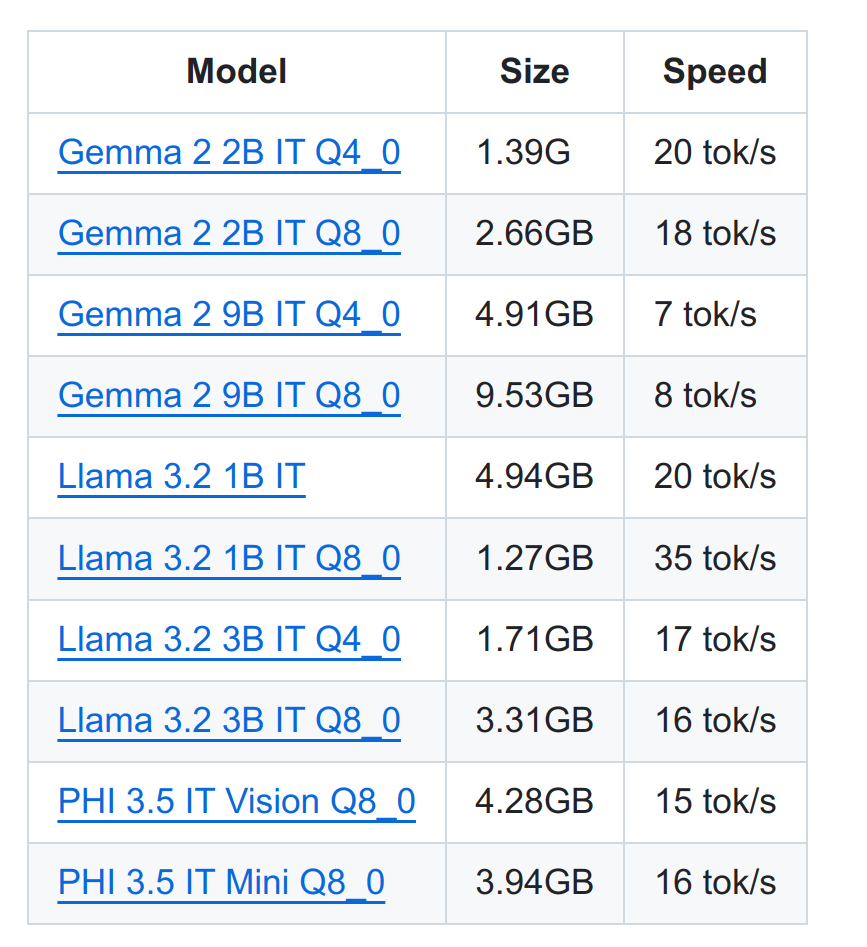Open the Gemma 2 2B IT Q8_0 link
This screenshot has height=947, width=867.
click(229, 234)
